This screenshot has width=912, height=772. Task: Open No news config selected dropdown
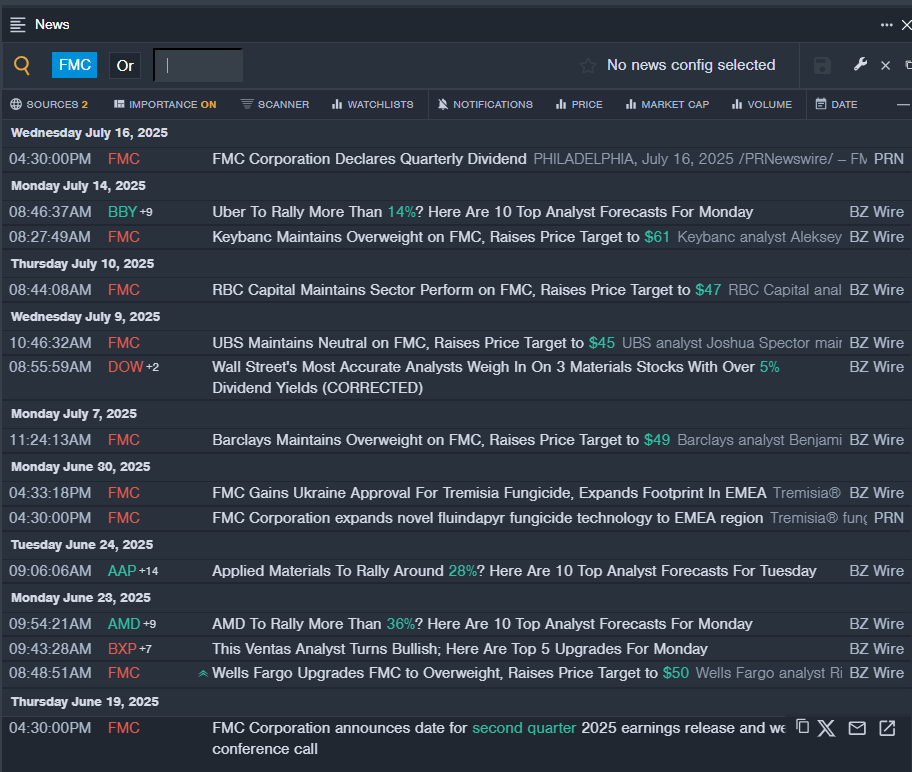pyautogui.click(x=691, y=65)
